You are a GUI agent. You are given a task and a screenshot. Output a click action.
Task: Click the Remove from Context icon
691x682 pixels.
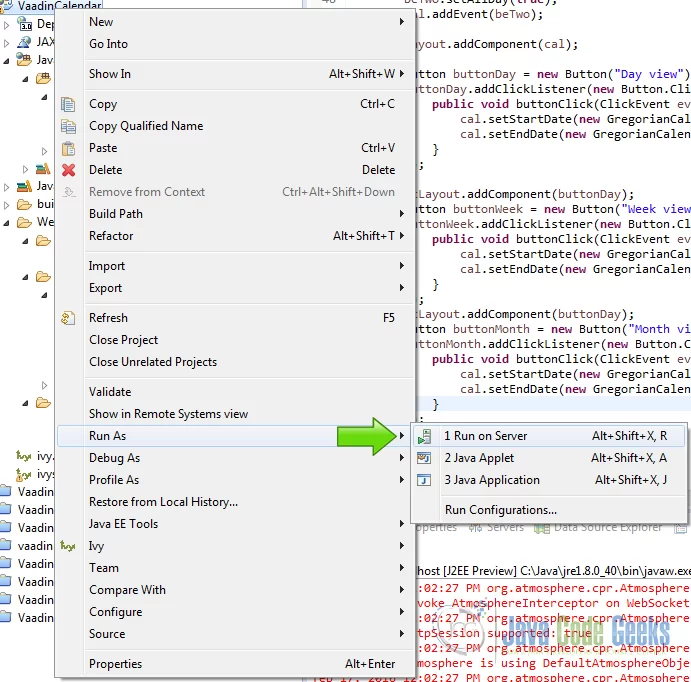pyautogui.click(x=68, y=192)
